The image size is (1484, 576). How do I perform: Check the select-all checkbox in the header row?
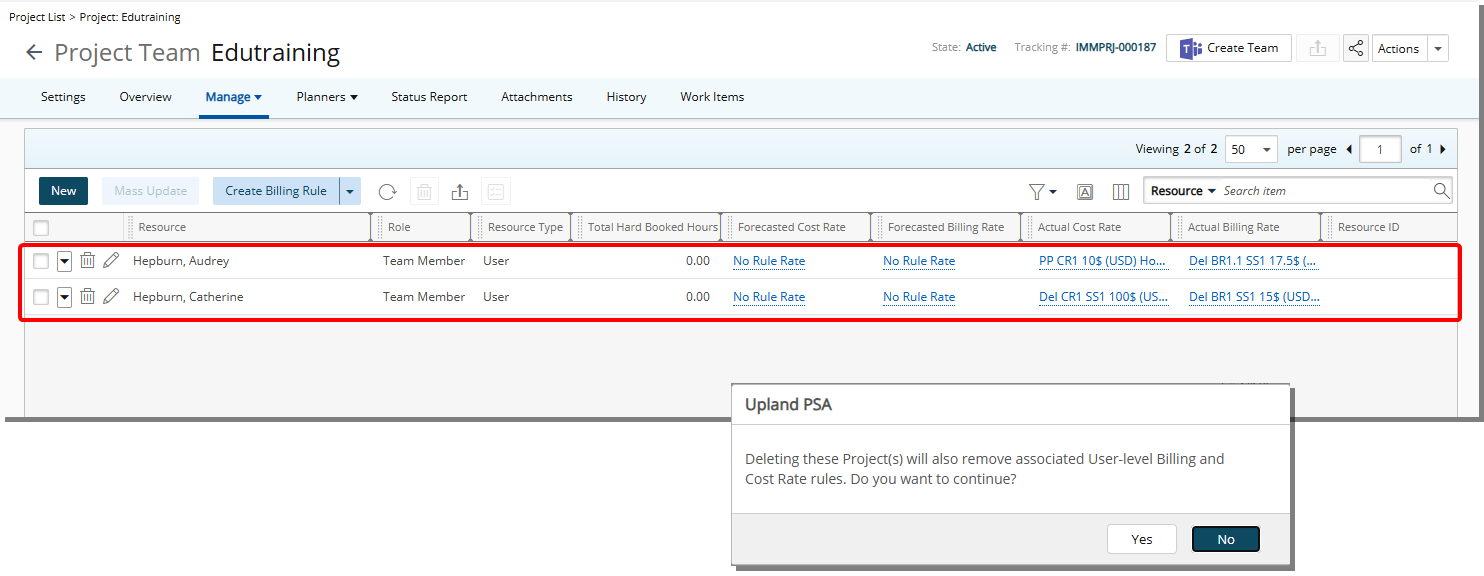[x=41, y=227]
